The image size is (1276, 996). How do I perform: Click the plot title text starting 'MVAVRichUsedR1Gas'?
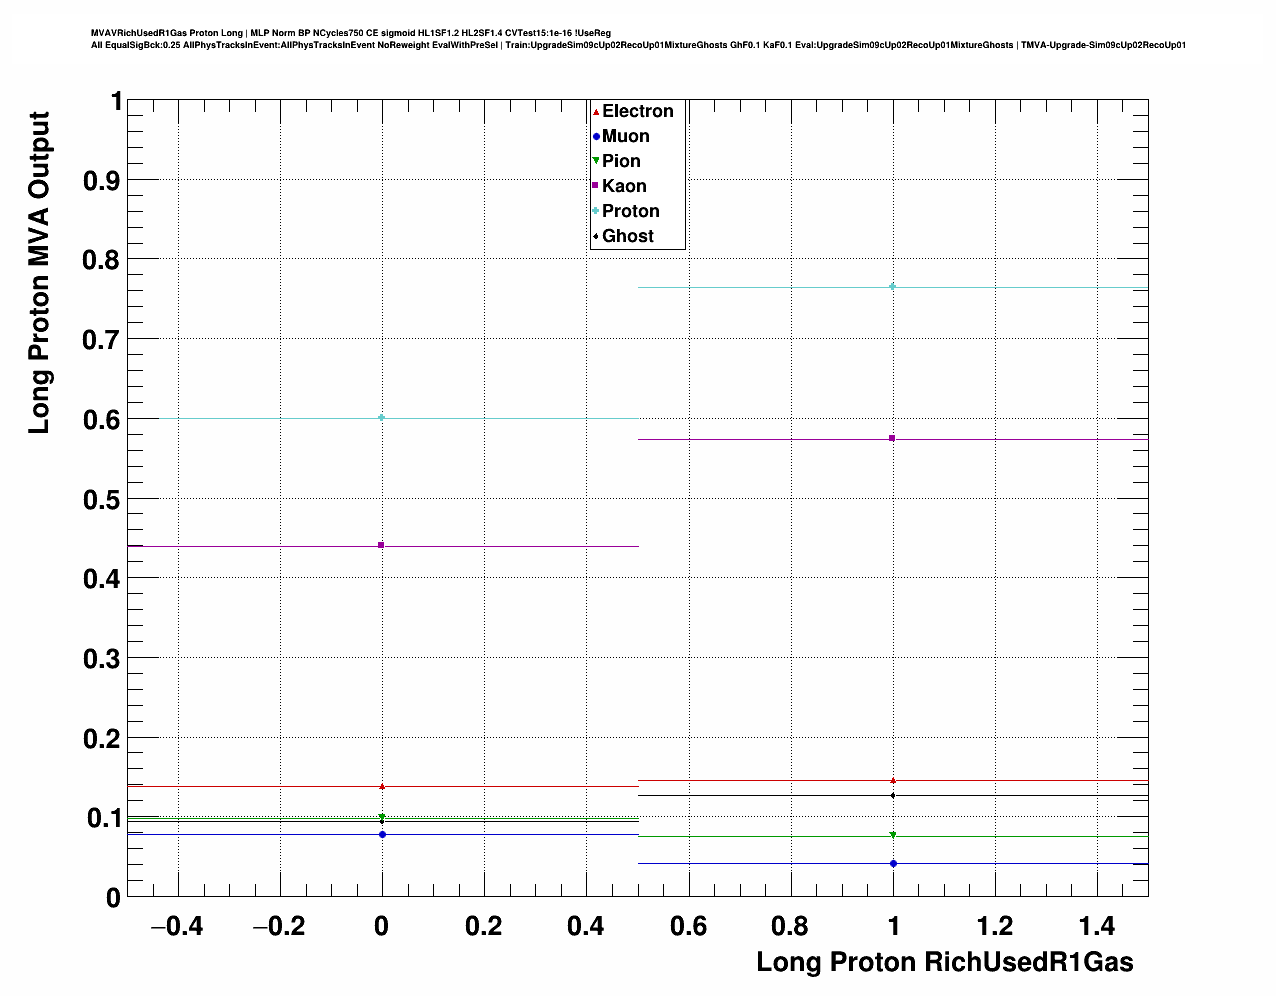click(x=350, y=33)
